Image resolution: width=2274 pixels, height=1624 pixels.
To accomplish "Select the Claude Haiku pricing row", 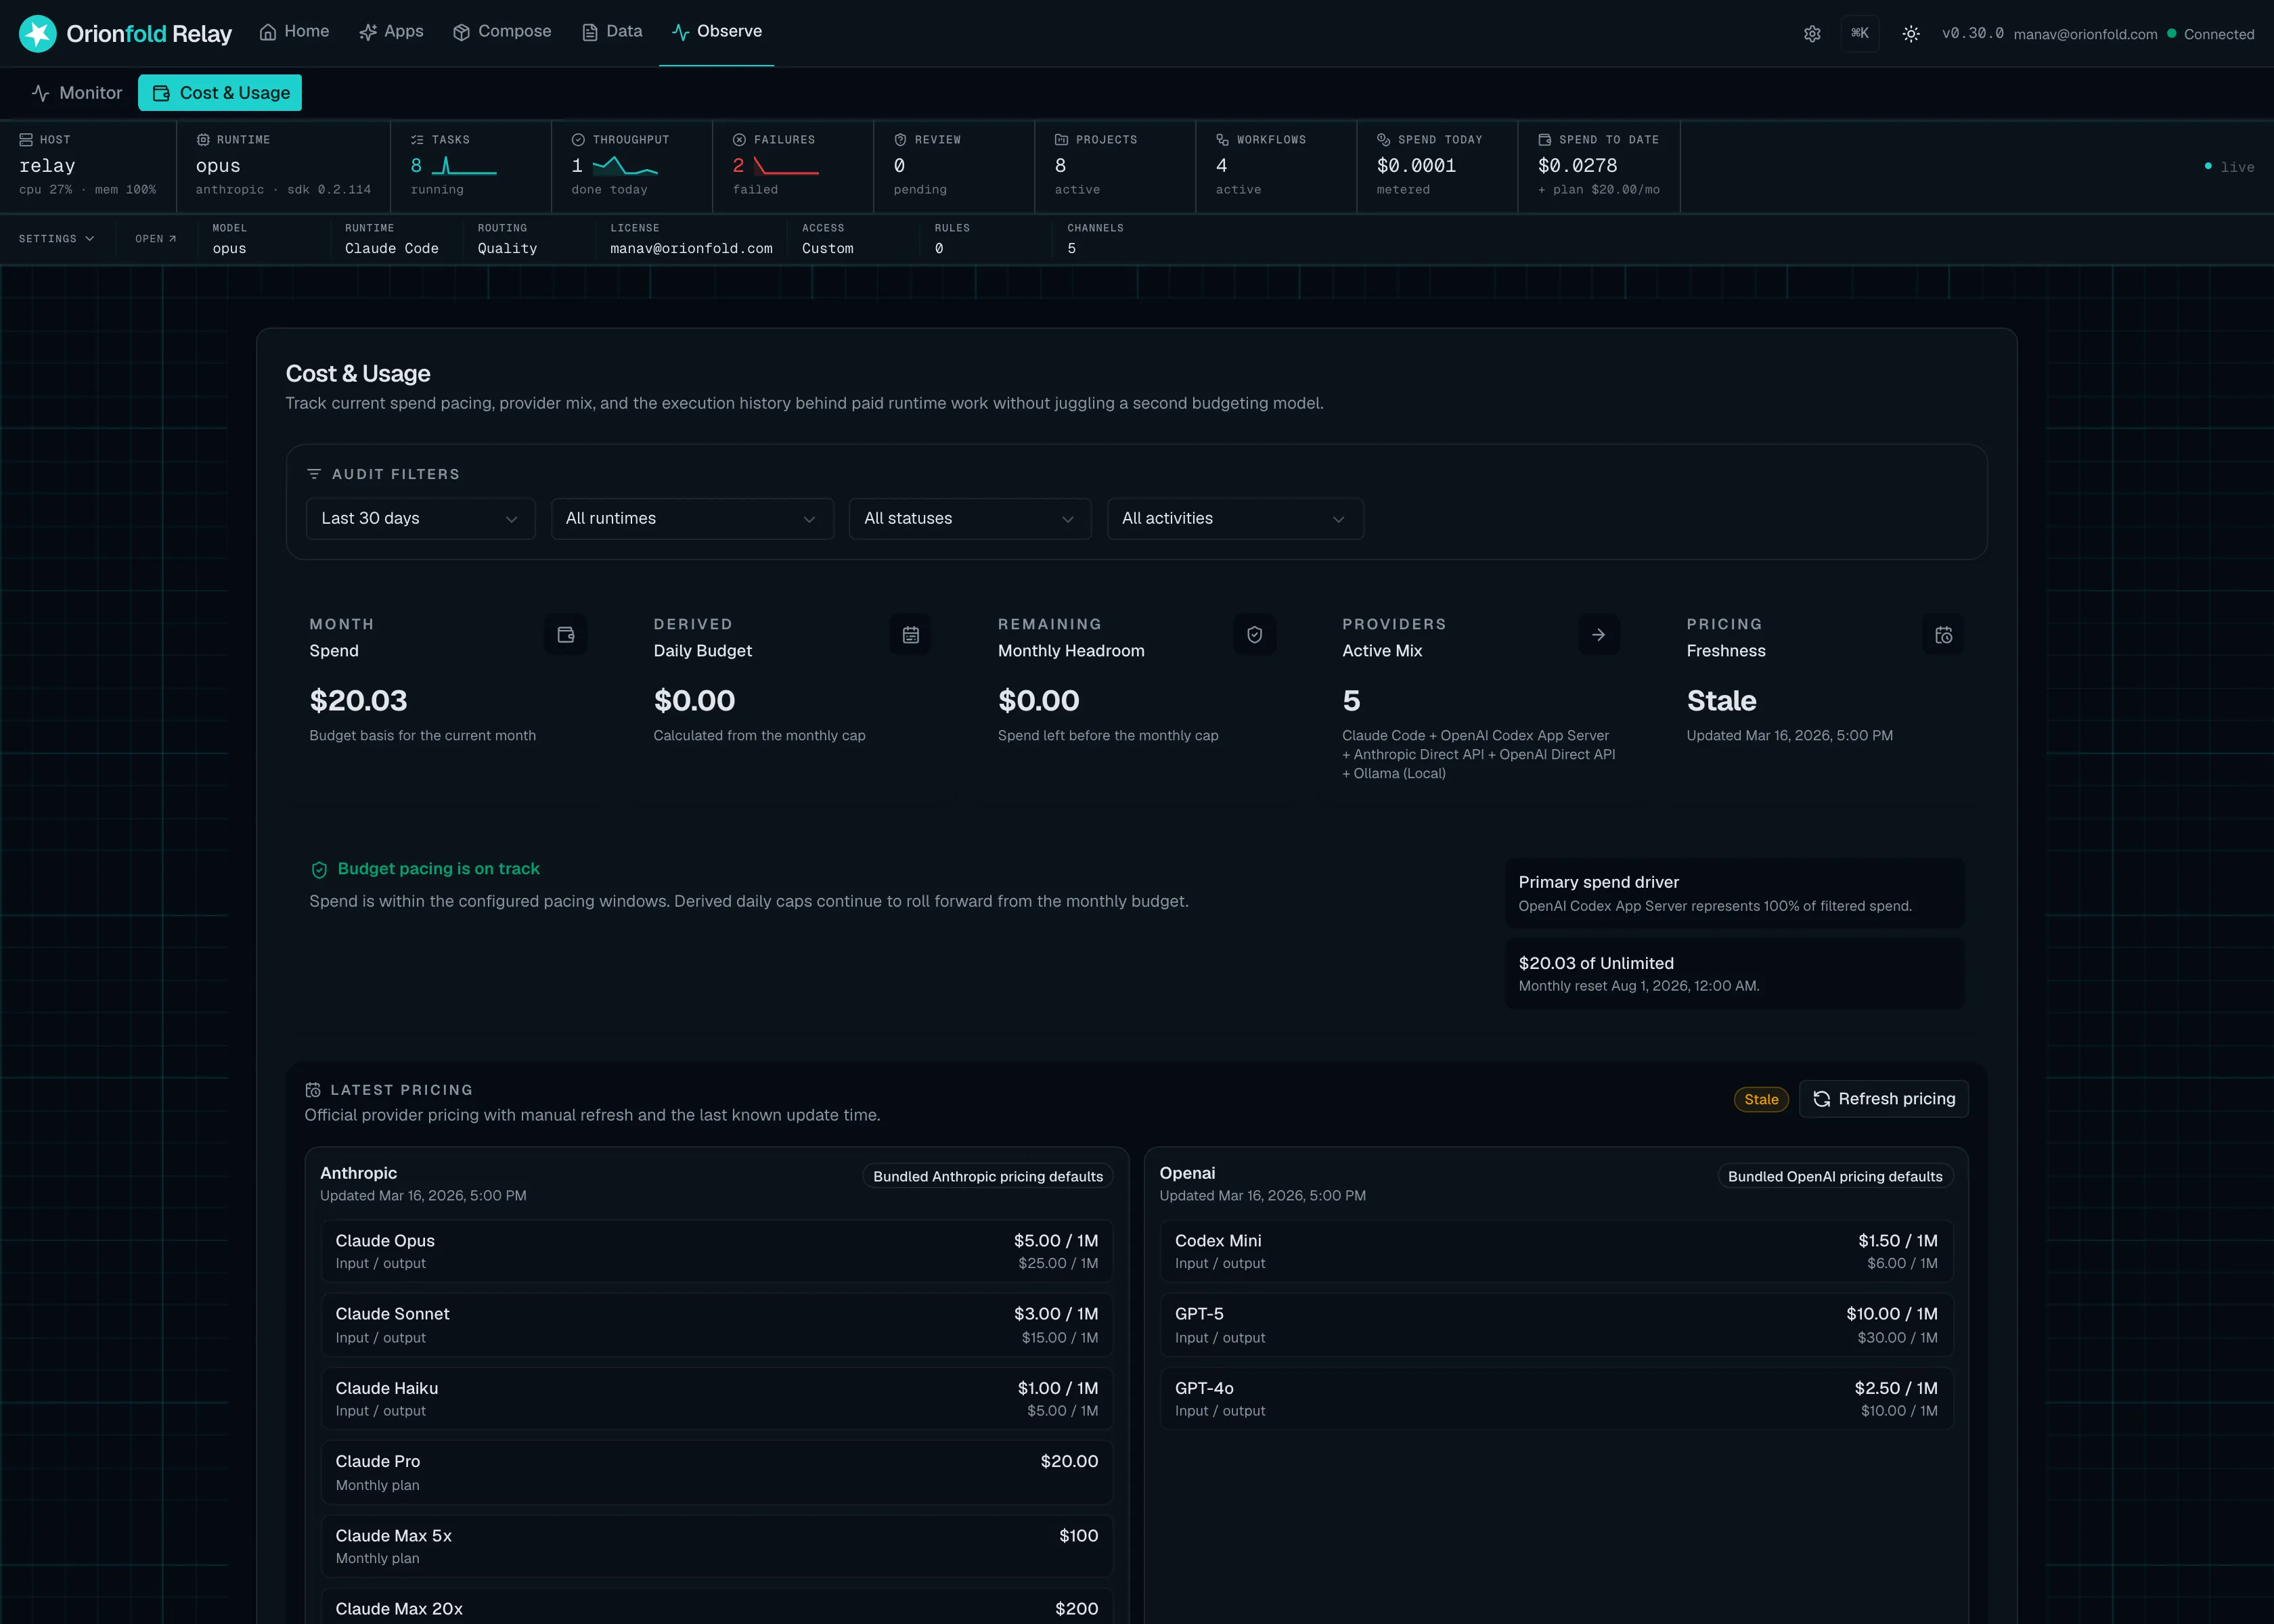I will click(x=717, y=1399).
